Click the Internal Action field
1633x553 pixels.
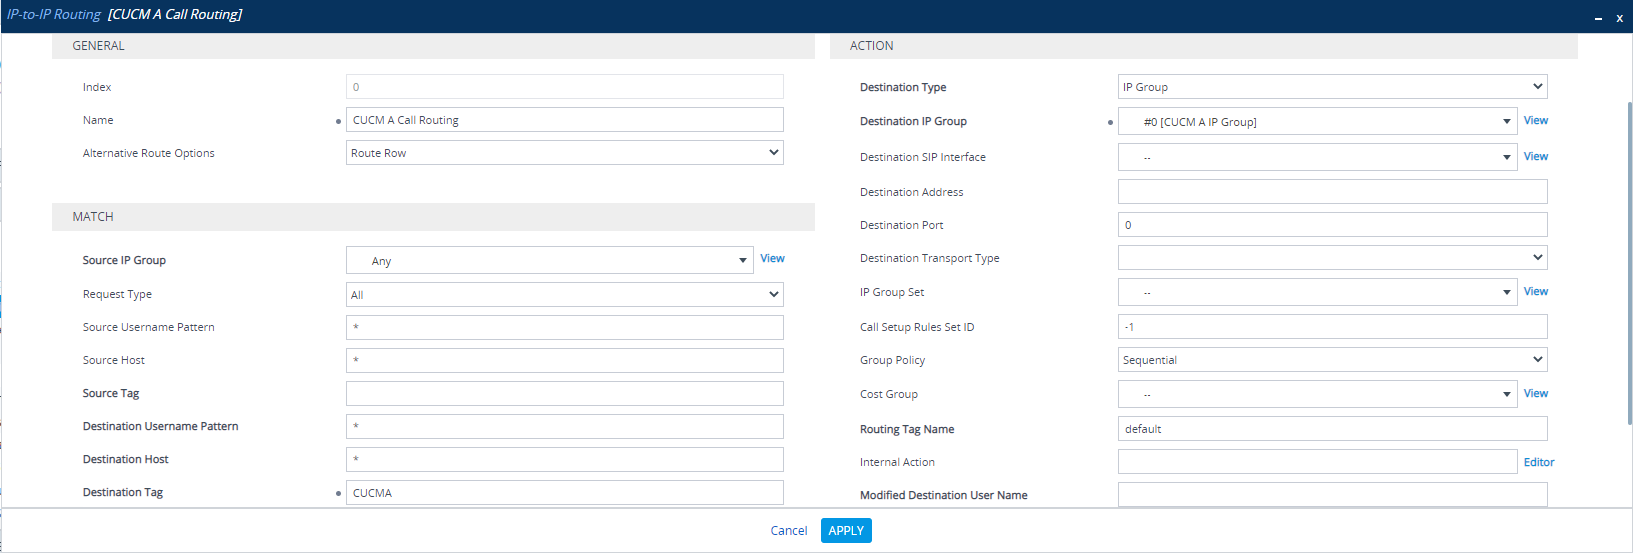(x=1317, y=462)
